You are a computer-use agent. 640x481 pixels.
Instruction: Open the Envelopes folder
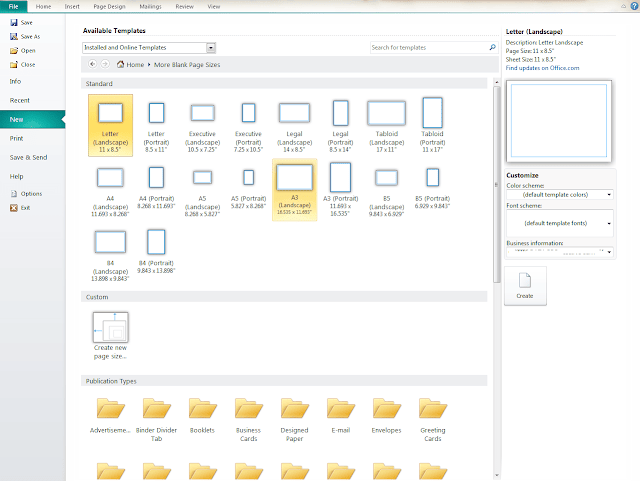[387, 416]
